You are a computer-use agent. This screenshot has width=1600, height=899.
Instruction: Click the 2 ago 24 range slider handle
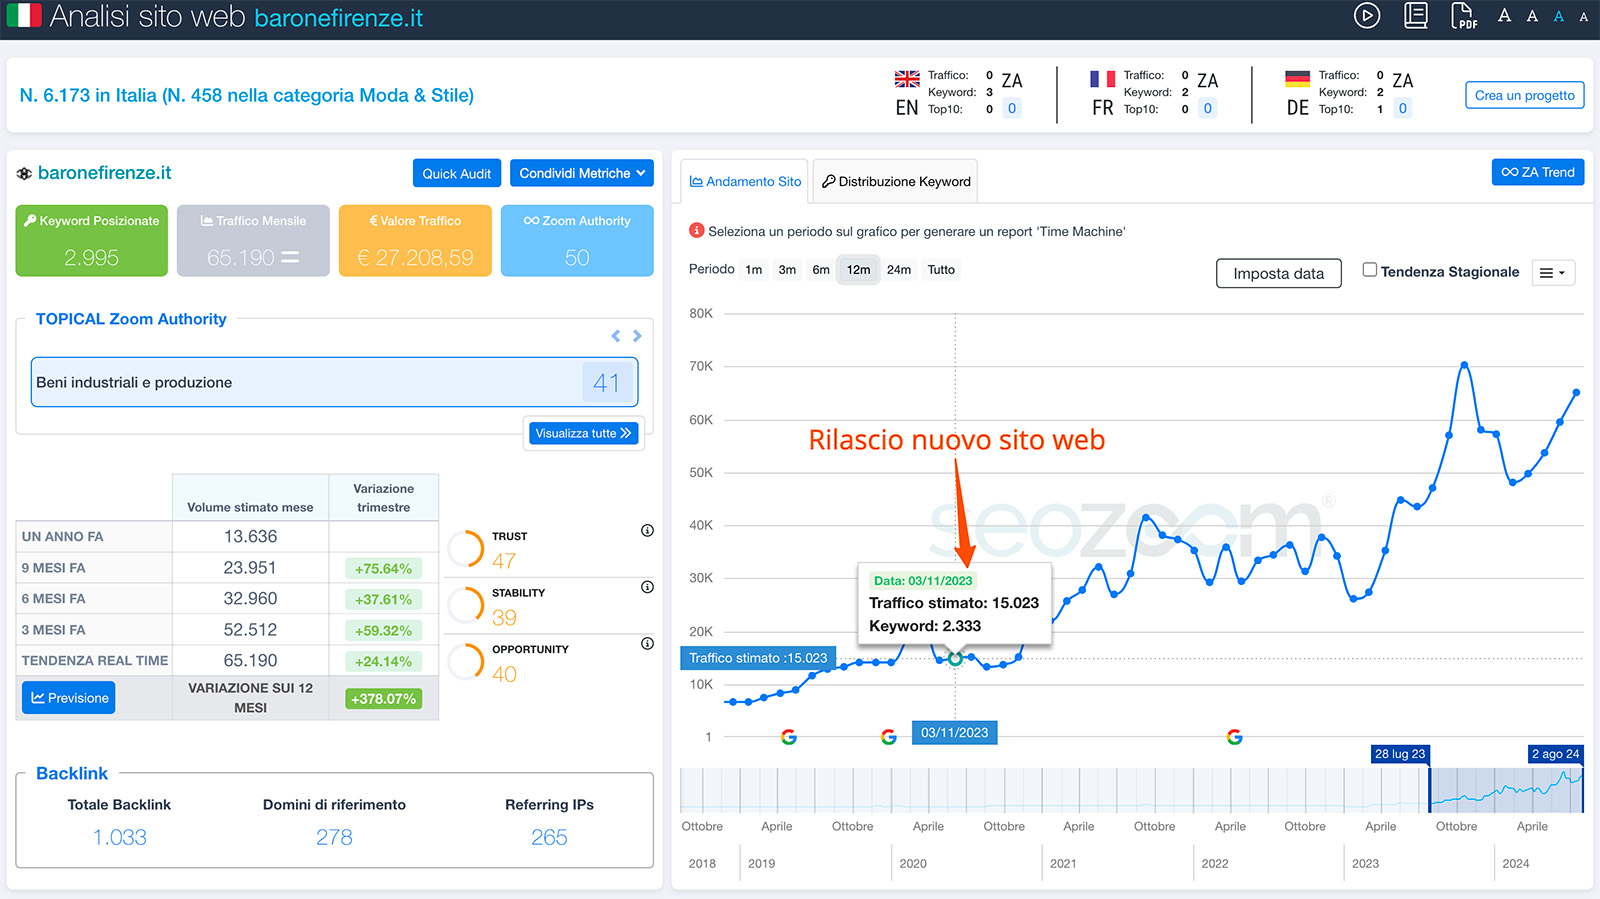[x=1582, y=790]
